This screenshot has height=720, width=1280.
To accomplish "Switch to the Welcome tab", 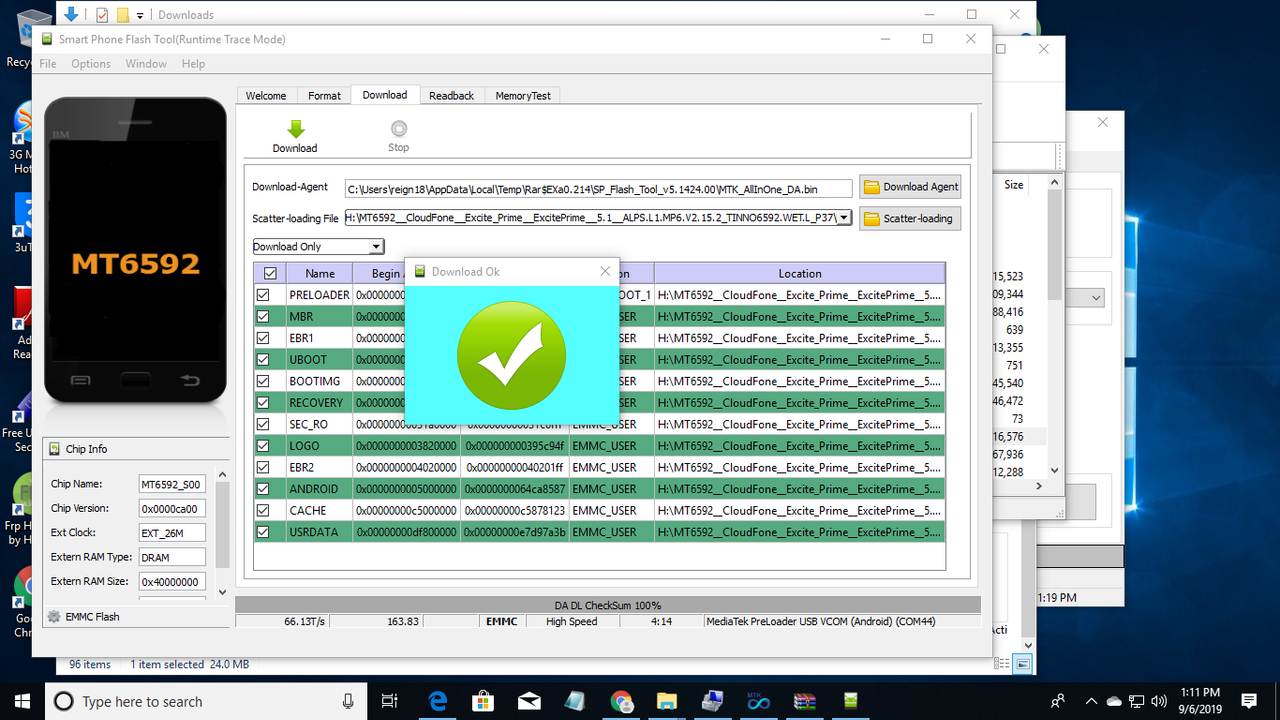I will [266, 95].
